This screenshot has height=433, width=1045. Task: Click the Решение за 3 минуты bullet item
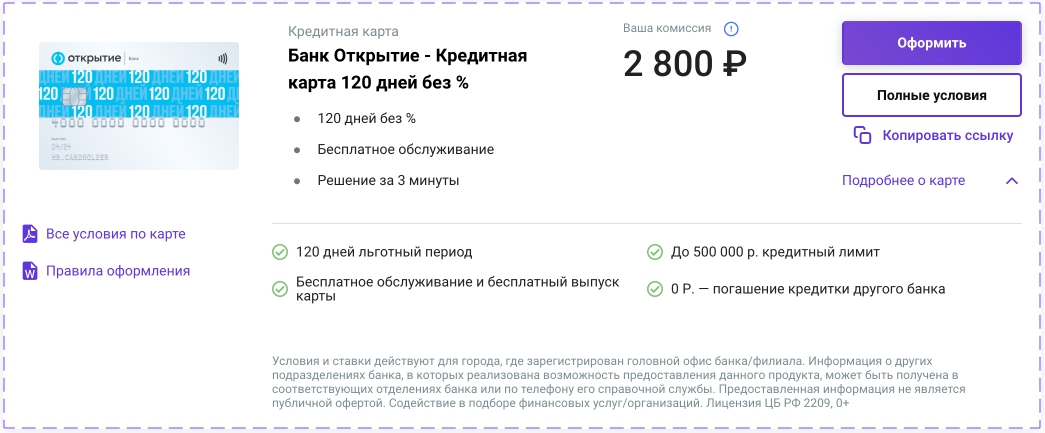click(x=388, y=181)
